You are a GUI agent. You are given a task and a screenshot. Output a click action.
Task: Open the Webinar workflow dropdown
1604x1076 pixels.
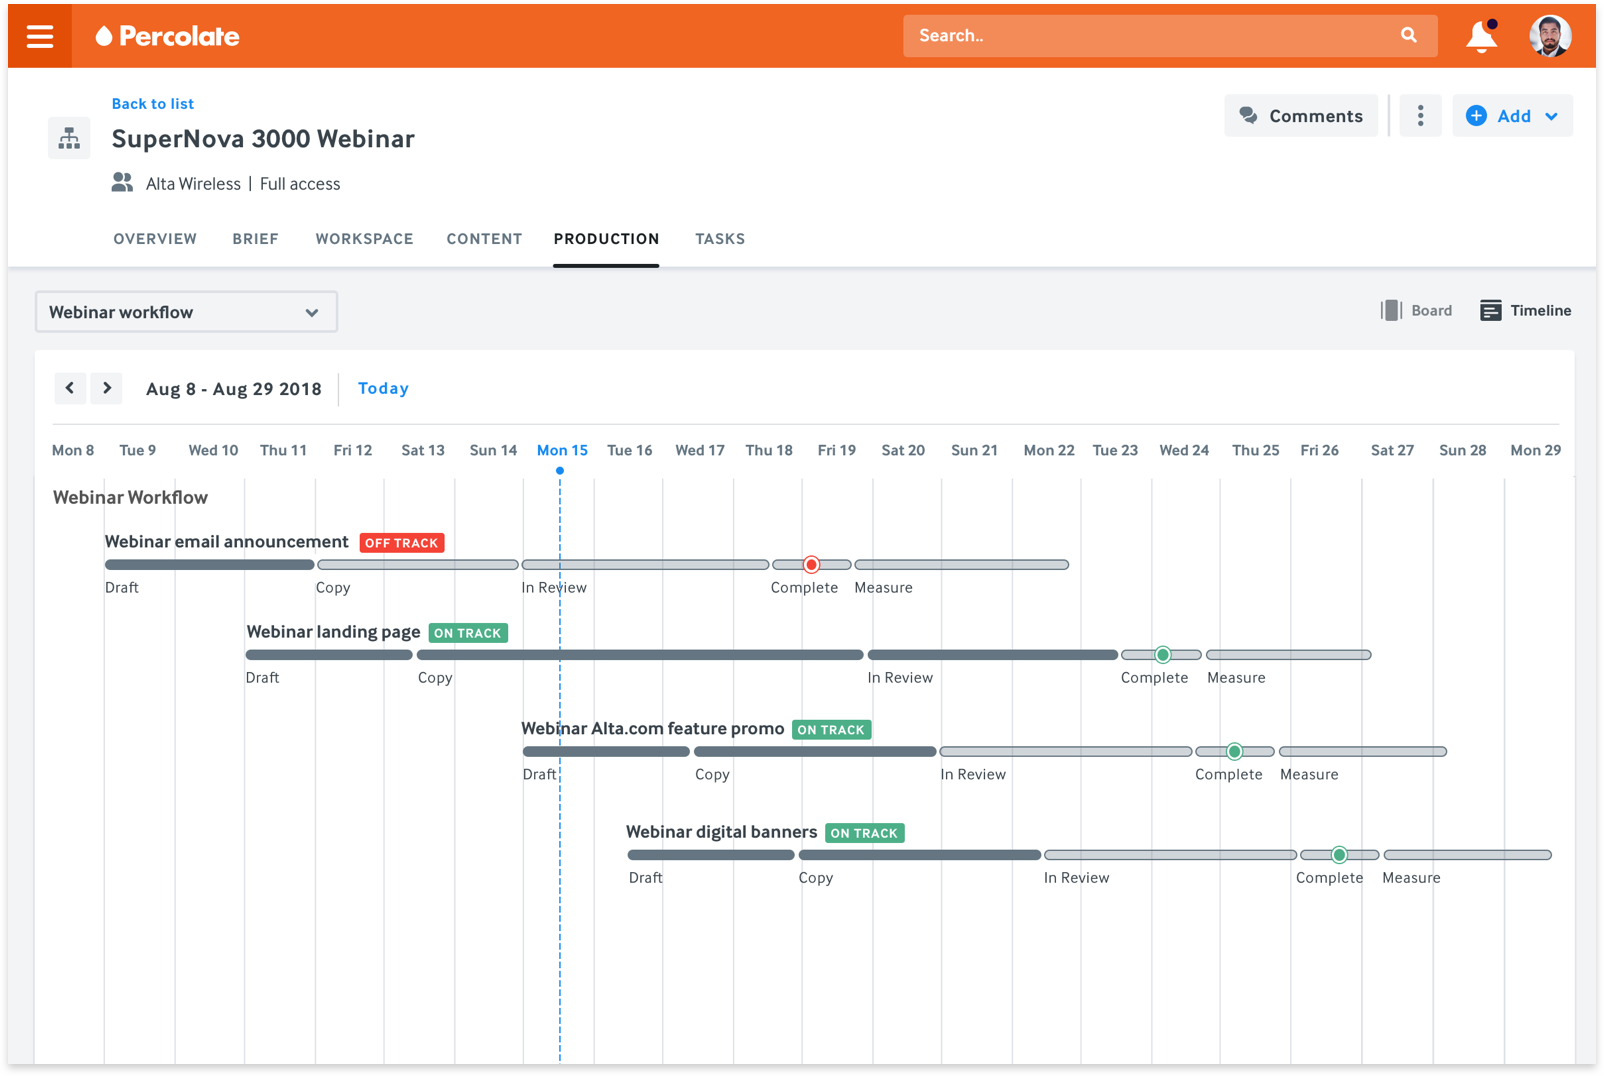[186, 312]
